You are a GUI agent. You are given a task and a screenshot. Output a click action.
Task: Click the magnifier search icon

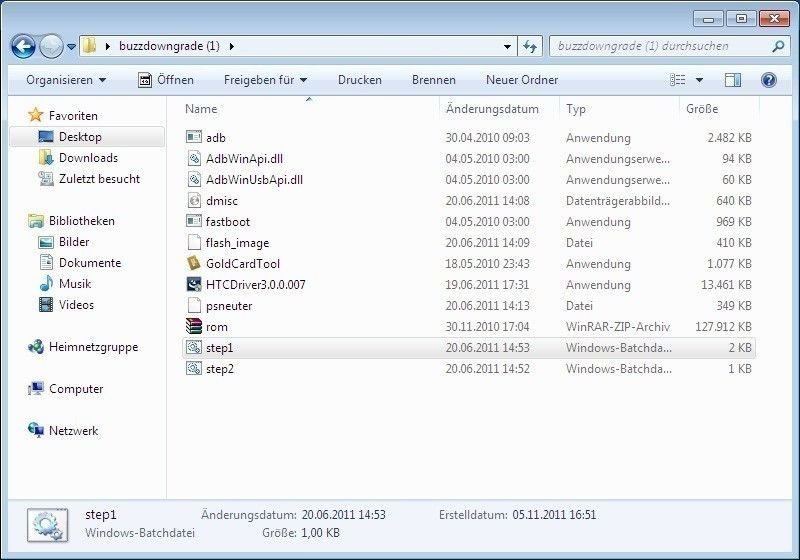coord(778,46)
